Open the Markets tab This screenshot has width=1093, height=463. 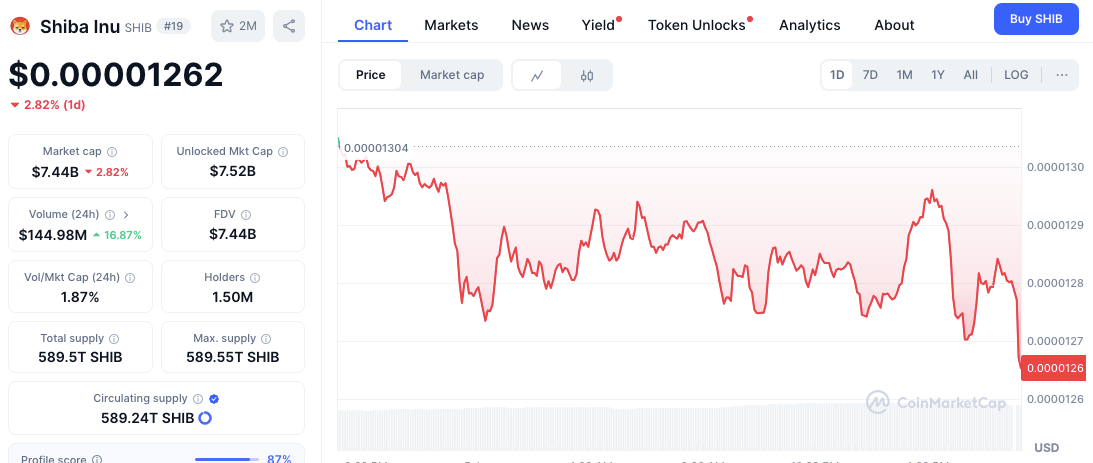pyautogui.click(x=451, y=25)
